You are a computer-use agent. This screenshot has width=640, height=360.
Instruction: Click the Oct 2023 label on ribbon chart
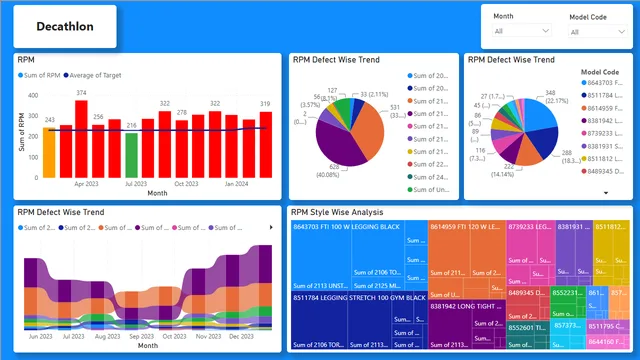point(174,337)
